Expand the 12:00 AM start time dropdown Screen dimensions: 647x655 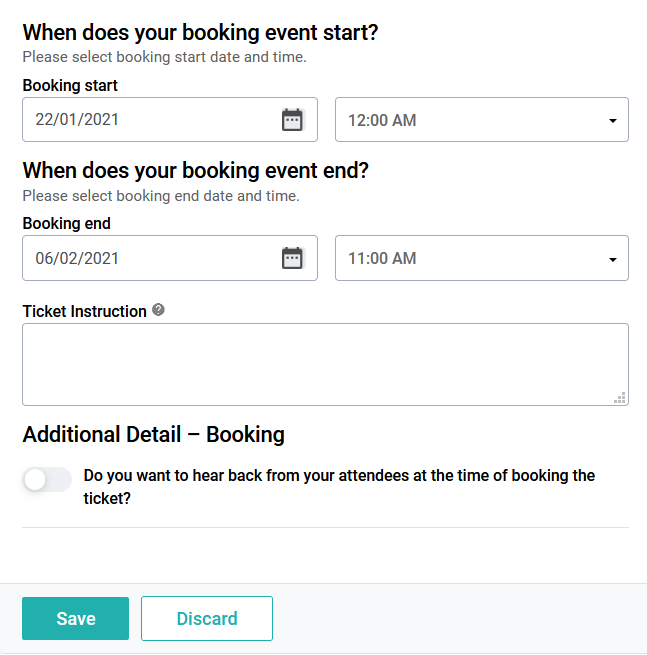tap(482, 120)
